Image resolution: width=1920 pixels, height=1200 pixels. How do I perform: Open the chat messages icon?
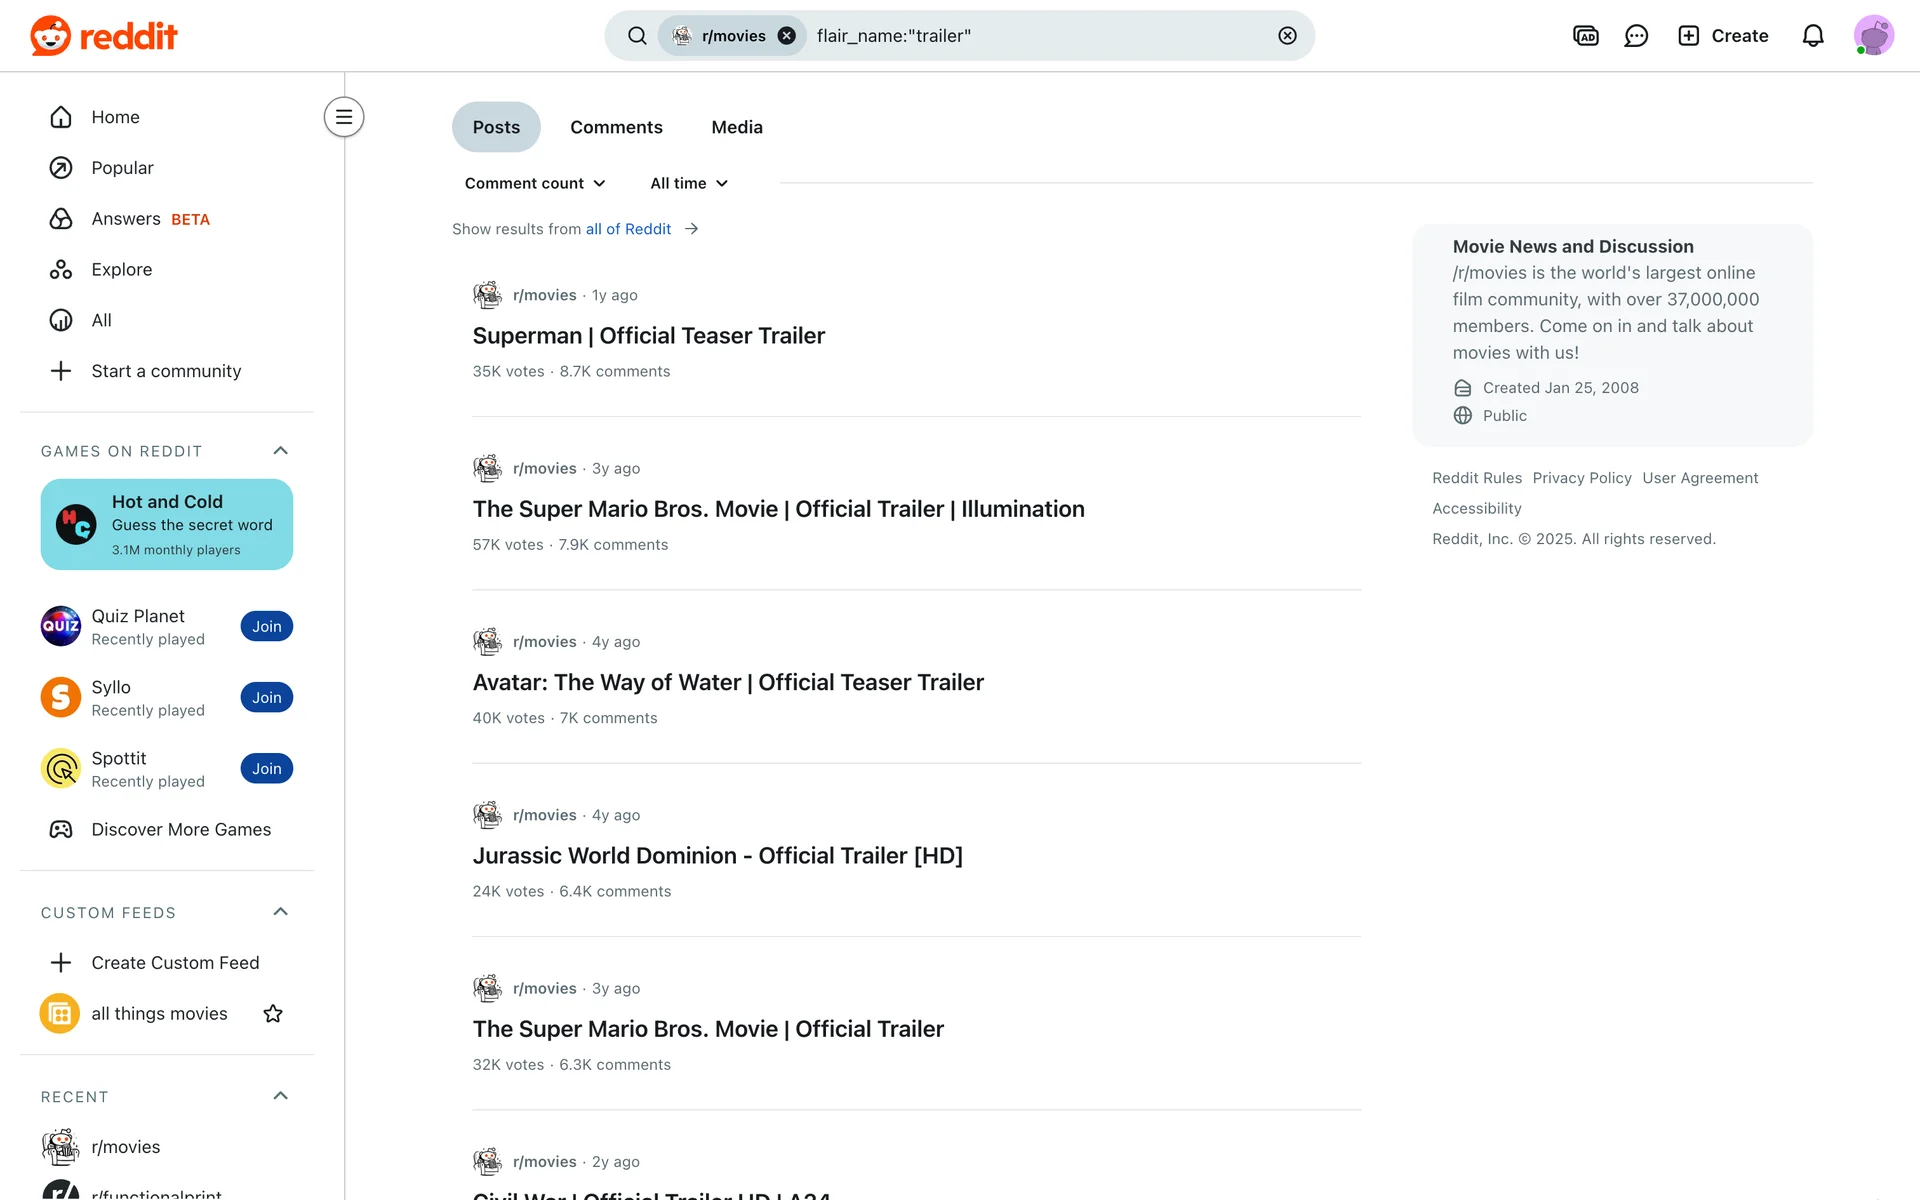tap(1636, 36)
